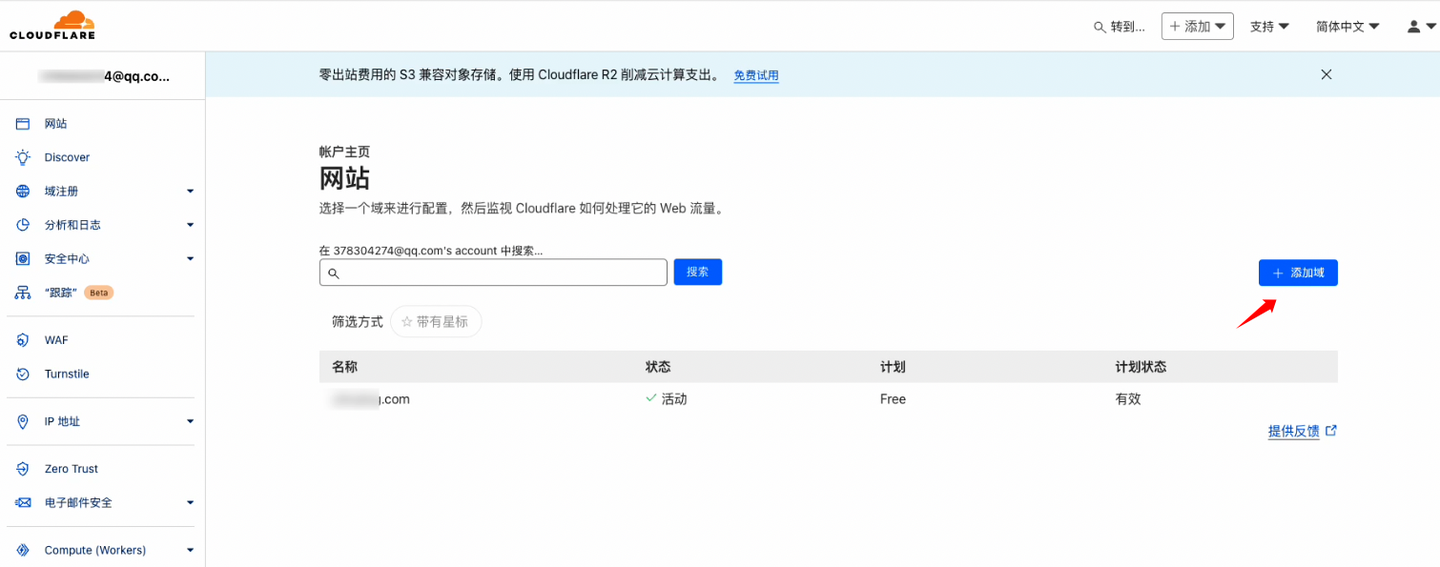Click the blue 搜索 button
This screenshot has height=567, width=1440.
pos(698,272)
